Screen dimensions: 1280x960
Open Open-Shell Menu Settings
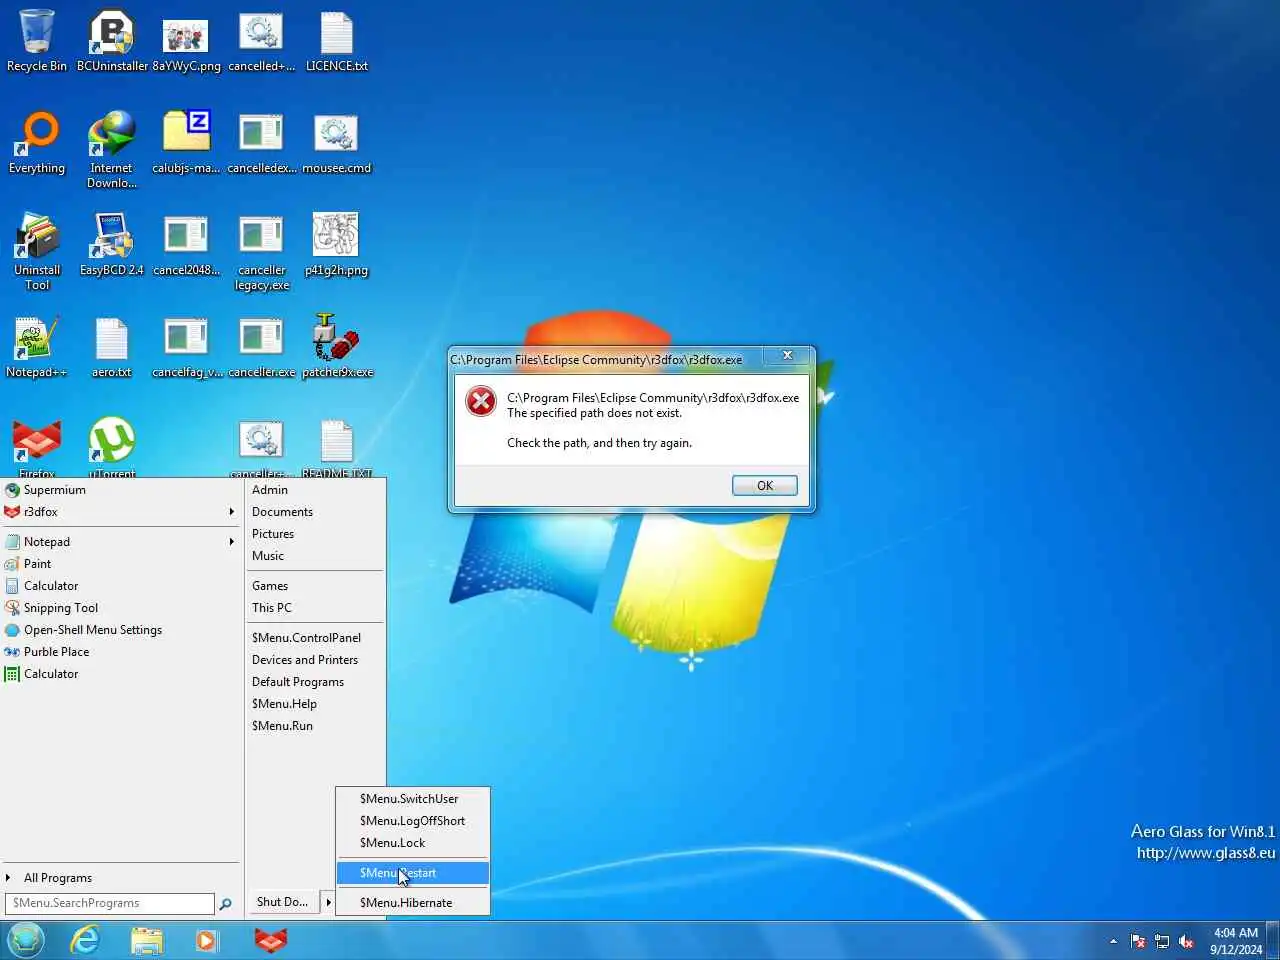point(122,630)
